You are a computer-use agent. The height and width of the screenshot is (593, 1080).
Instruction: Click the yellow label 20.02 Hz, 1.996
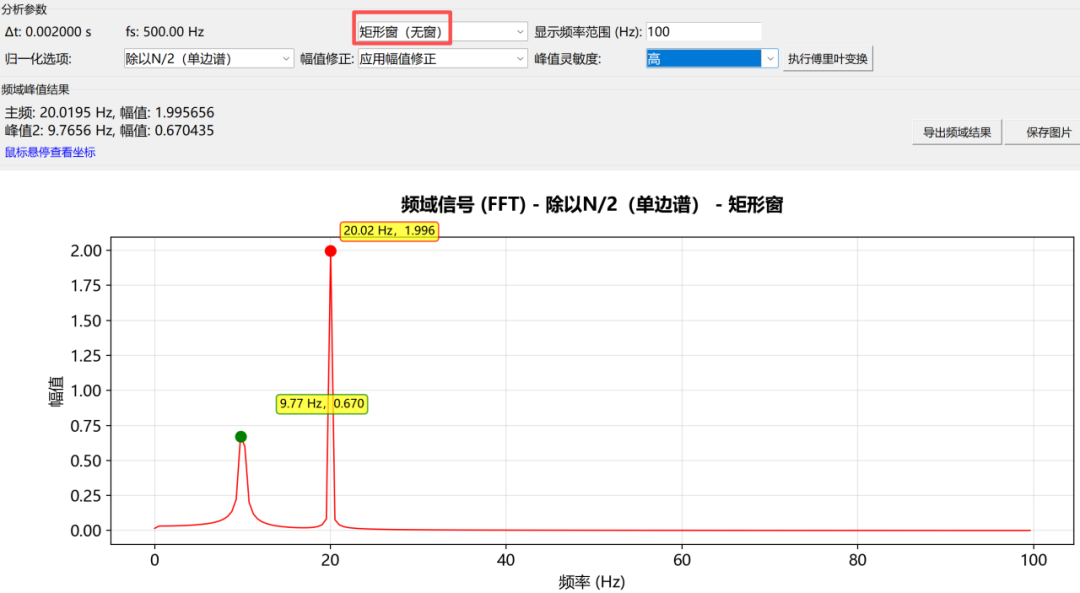point(389,231)
